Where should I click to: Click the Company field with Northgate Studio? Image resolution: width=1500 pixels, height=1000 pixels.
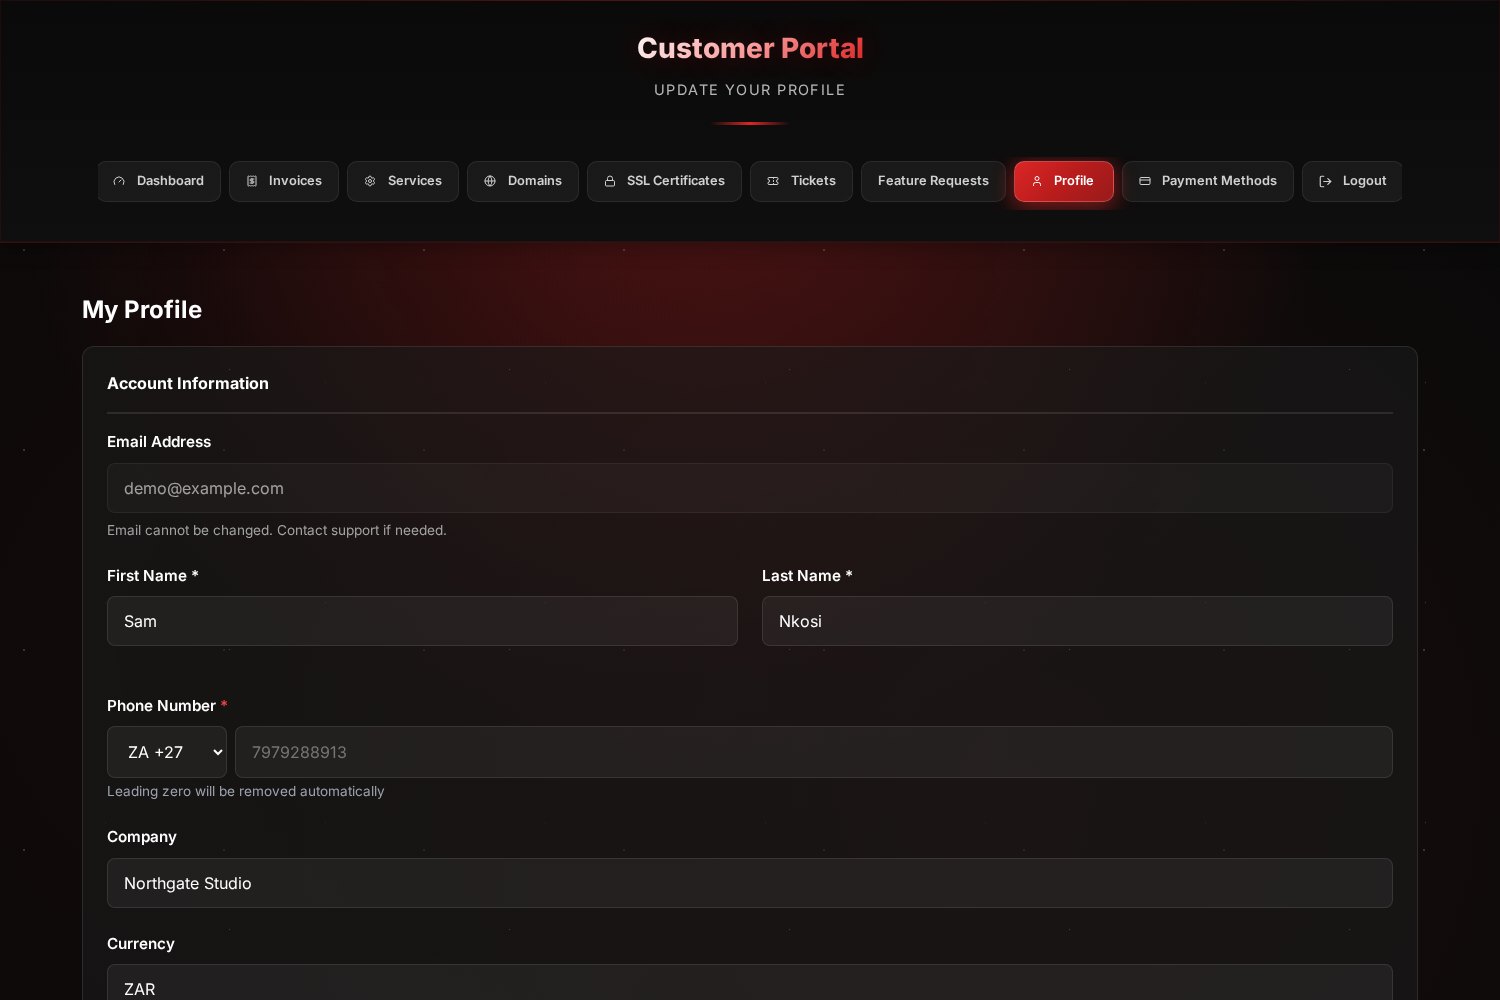coord(750,883)
